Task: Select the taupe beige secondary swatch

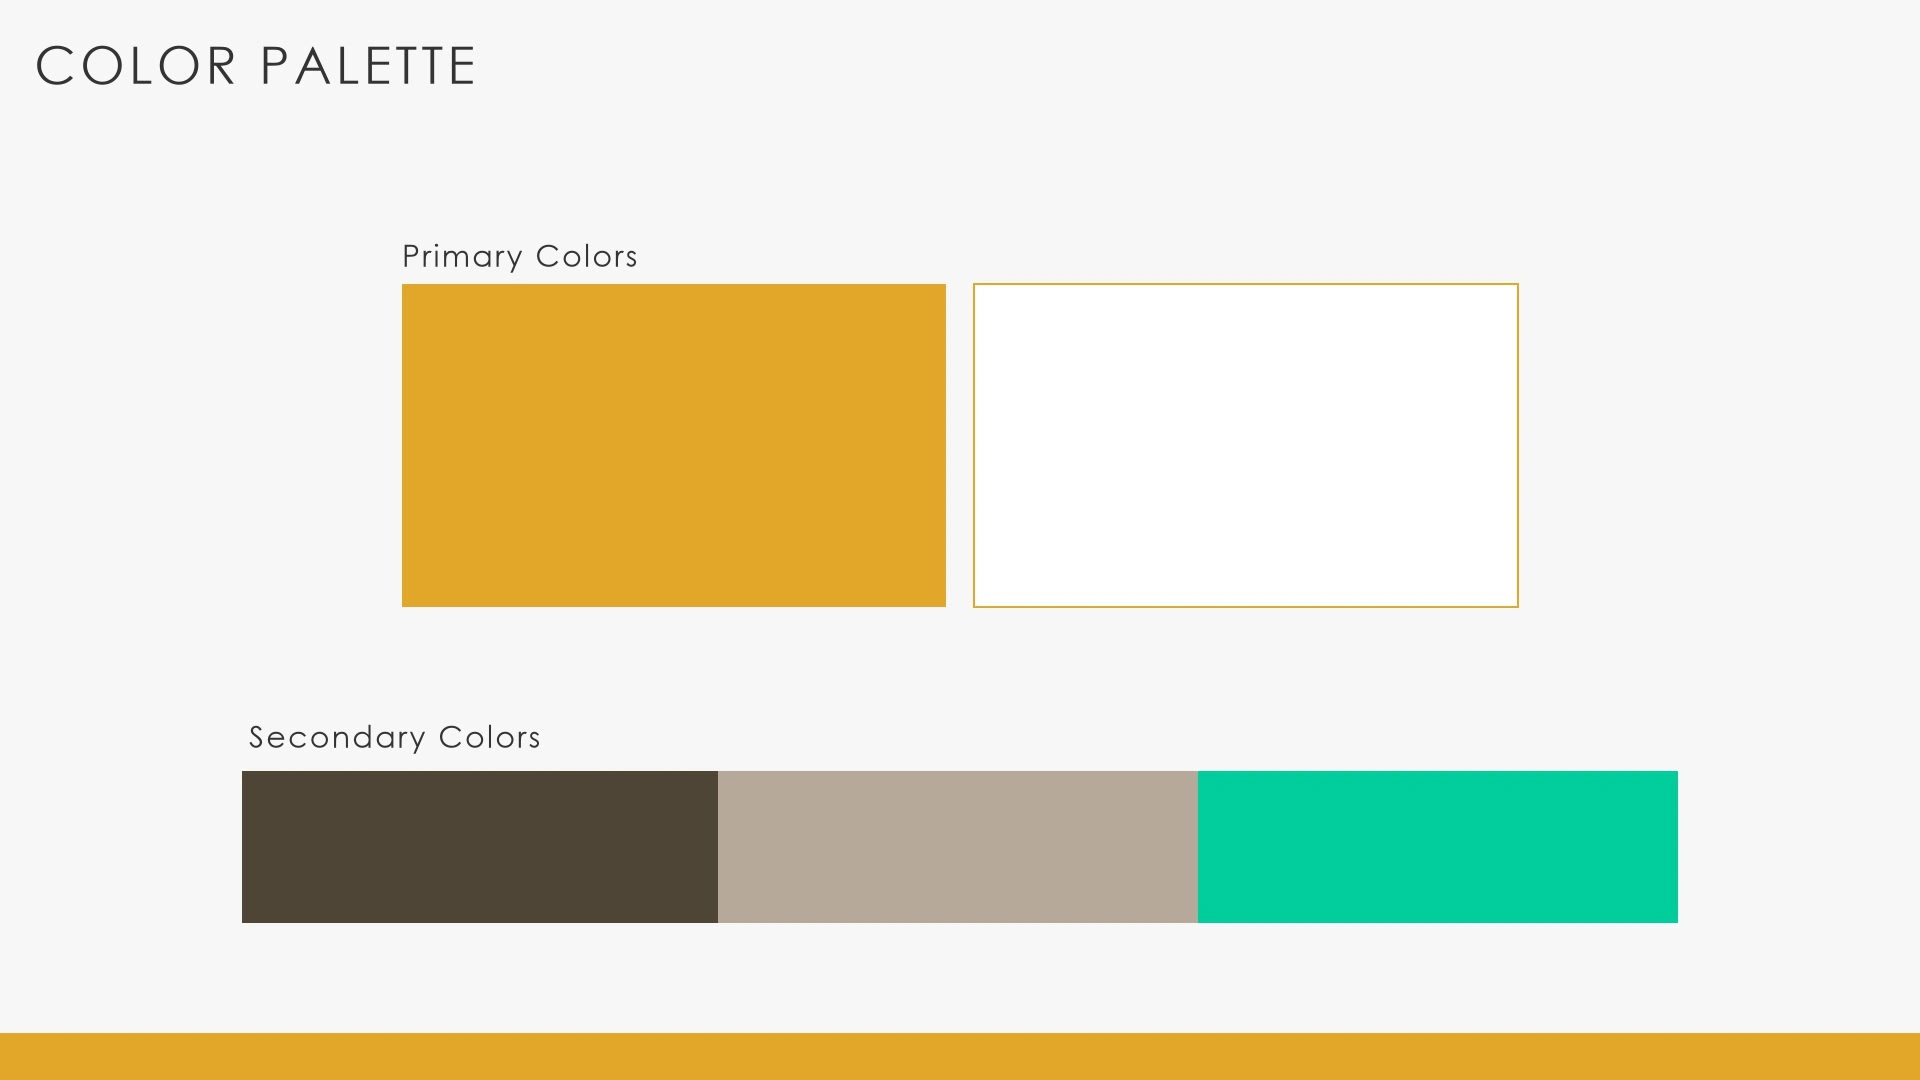Action: click(957, 846)
